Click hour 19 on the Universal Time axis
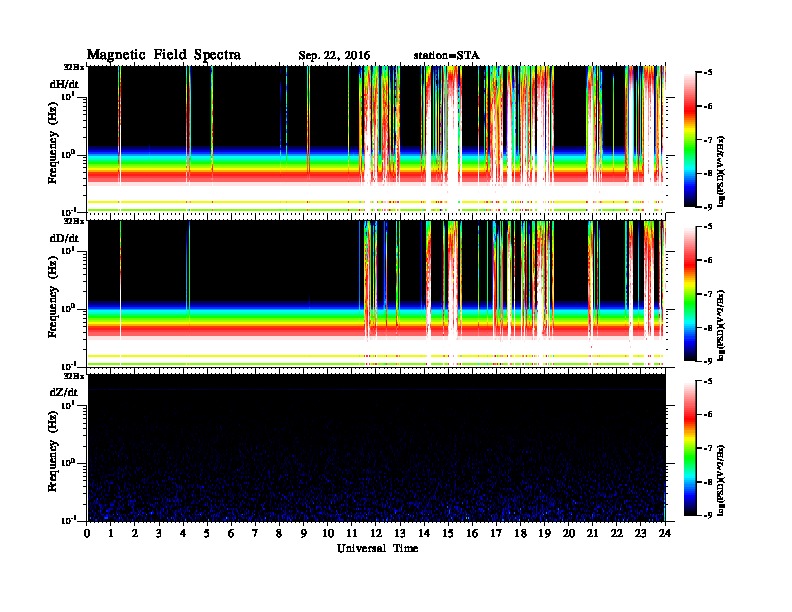The width and height of the screenshot is (792, 612). coord(544,534)
